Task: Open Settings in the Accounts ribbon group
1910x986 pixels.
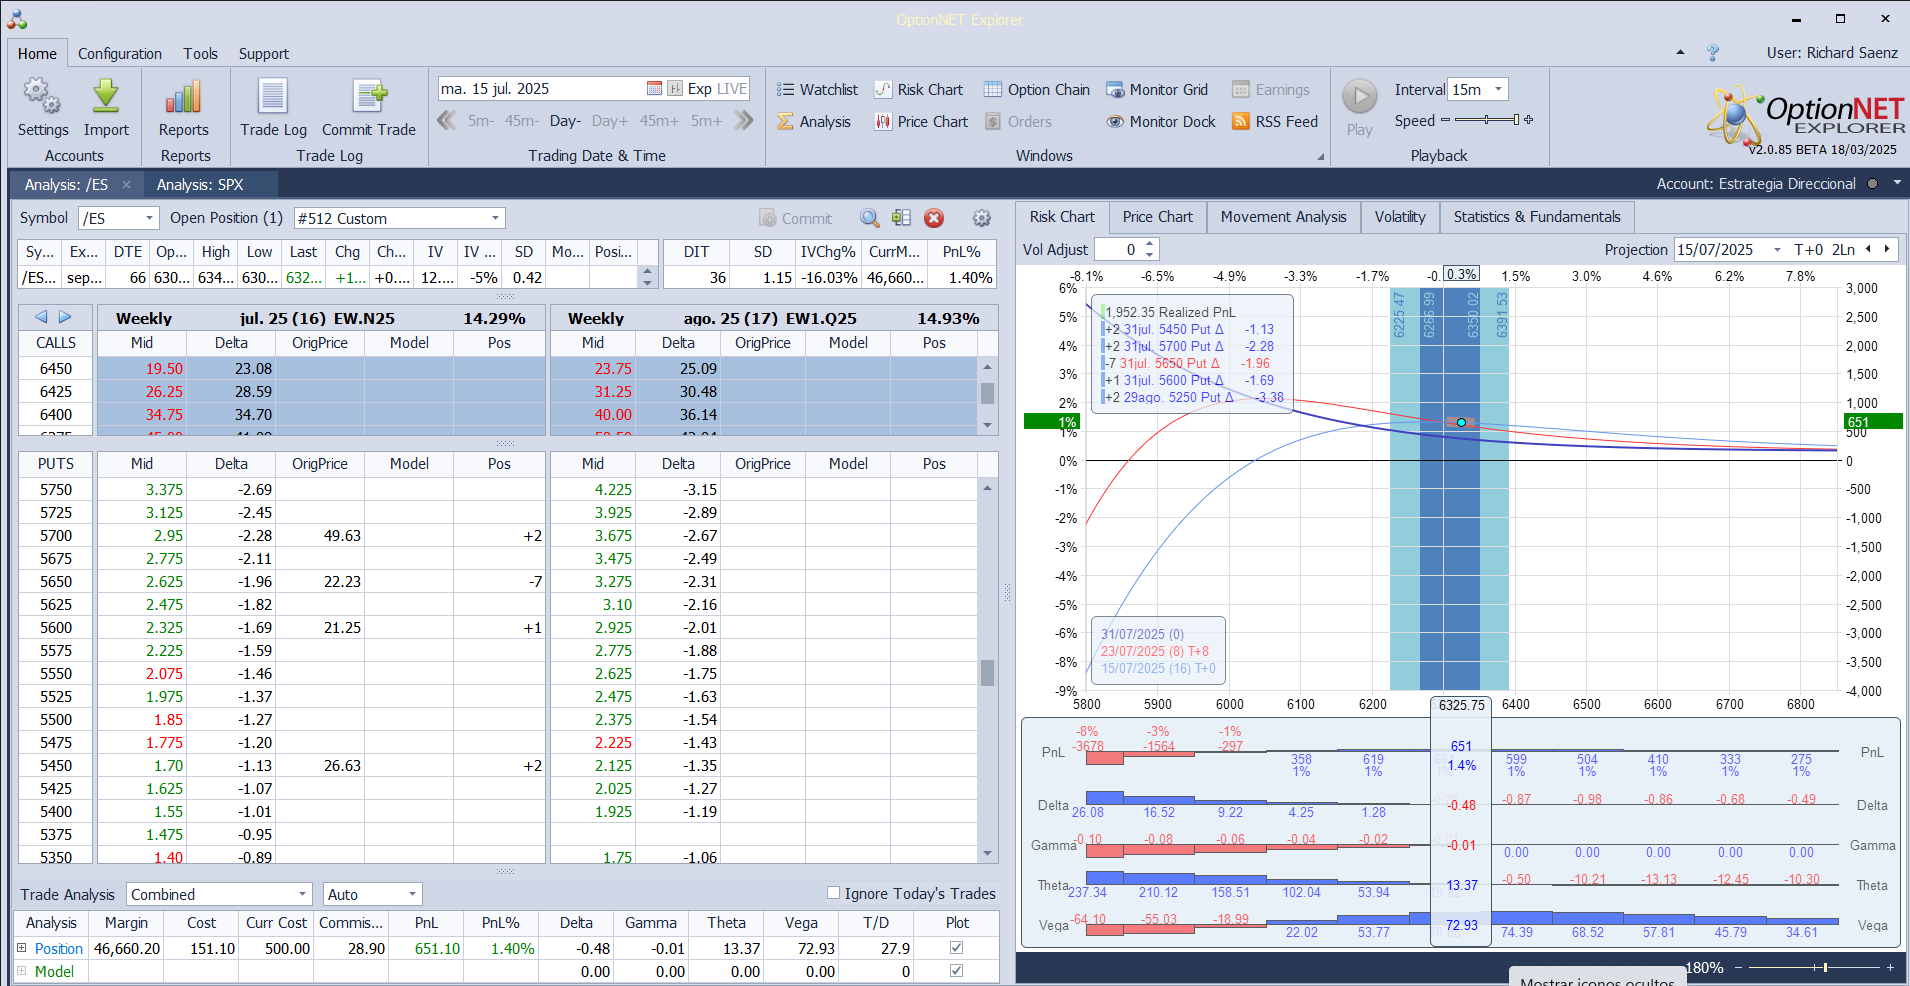Action: 43,107
